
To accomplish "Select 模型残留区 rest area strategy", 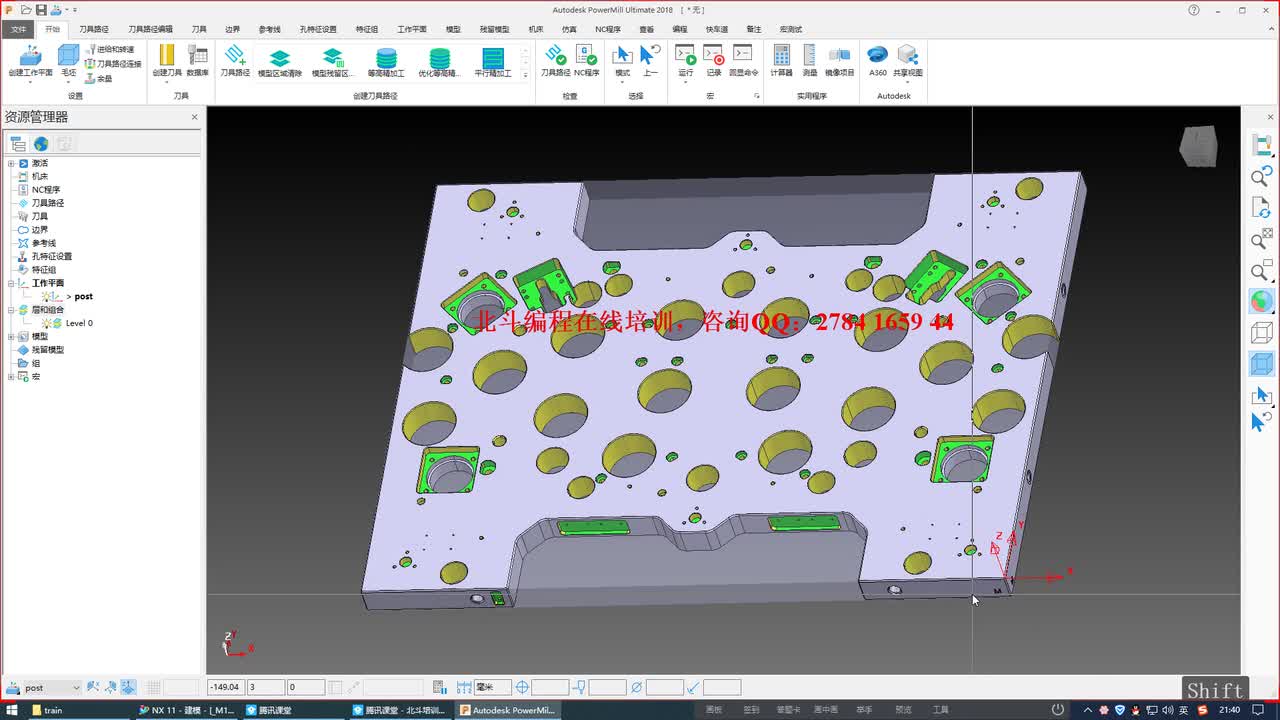I will tap(333, 62).
